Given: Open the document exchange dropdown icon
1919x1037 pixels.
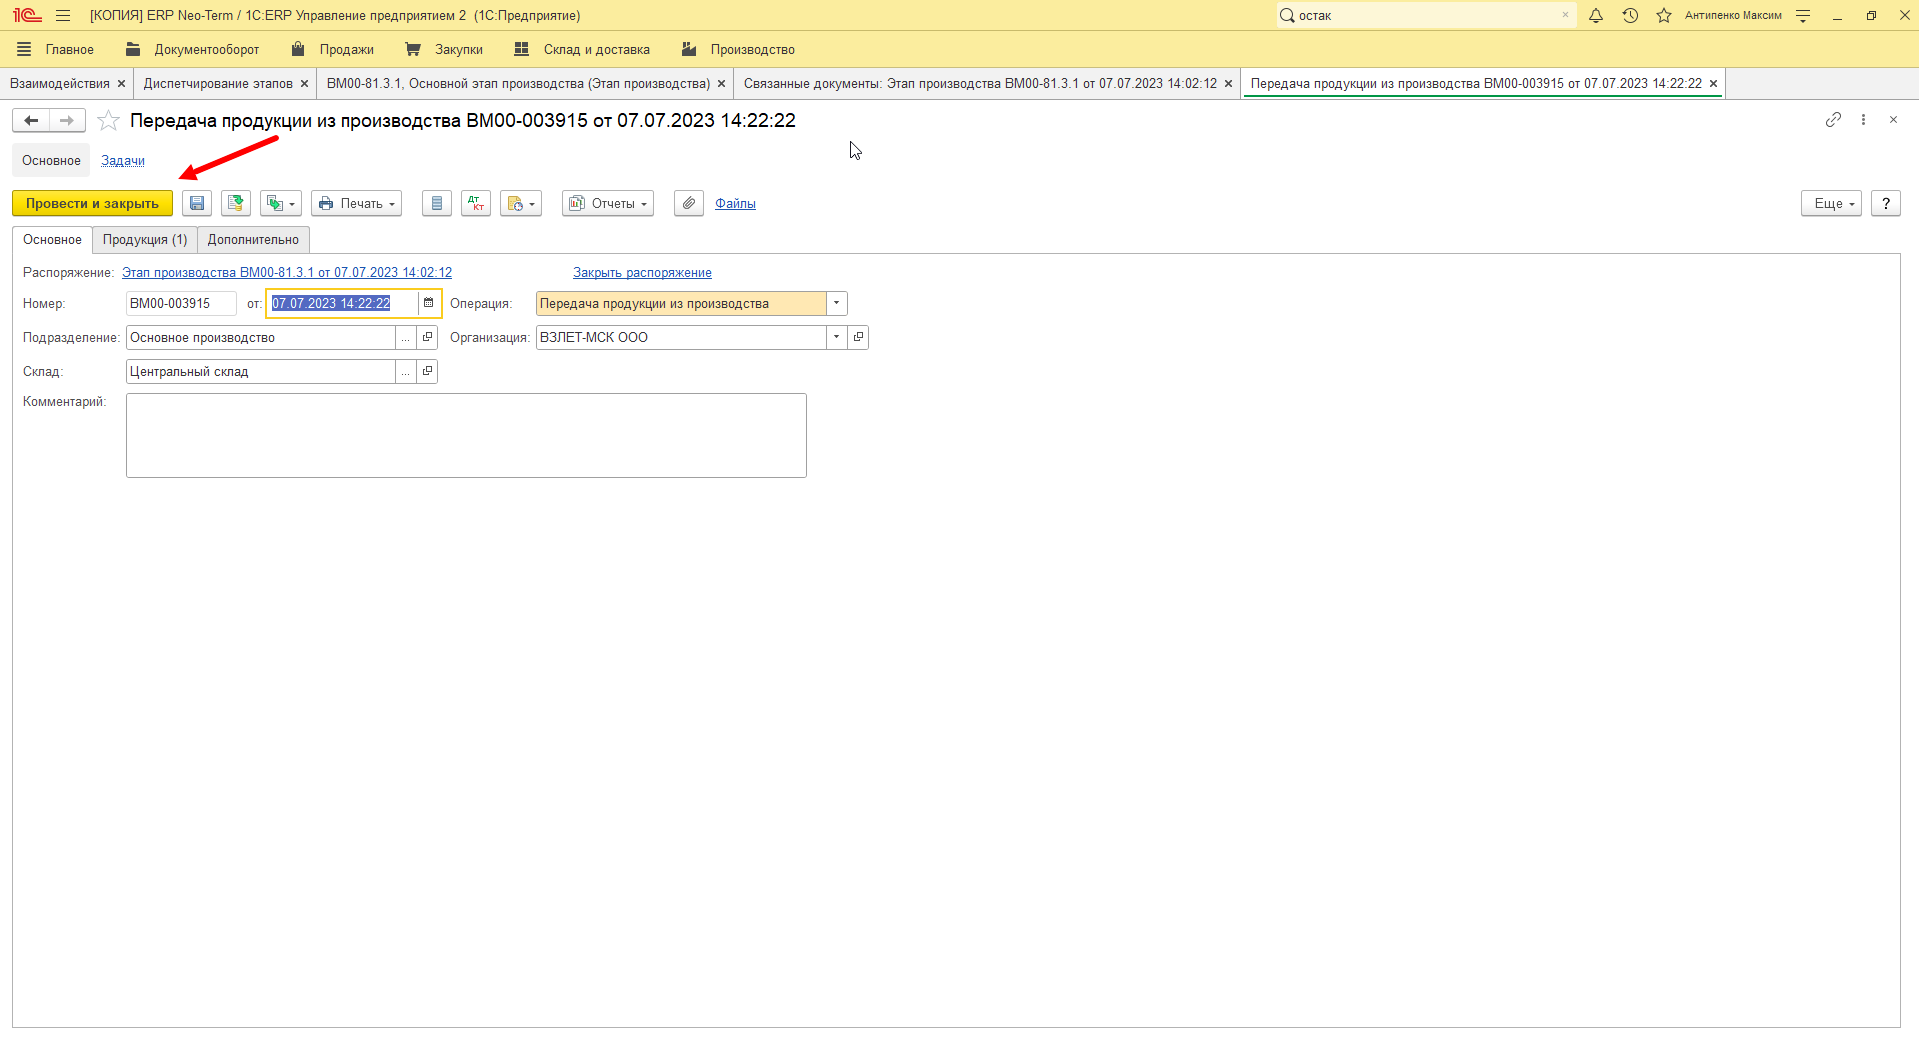Looking at the screenshot, I should click(x=521, y=203).
